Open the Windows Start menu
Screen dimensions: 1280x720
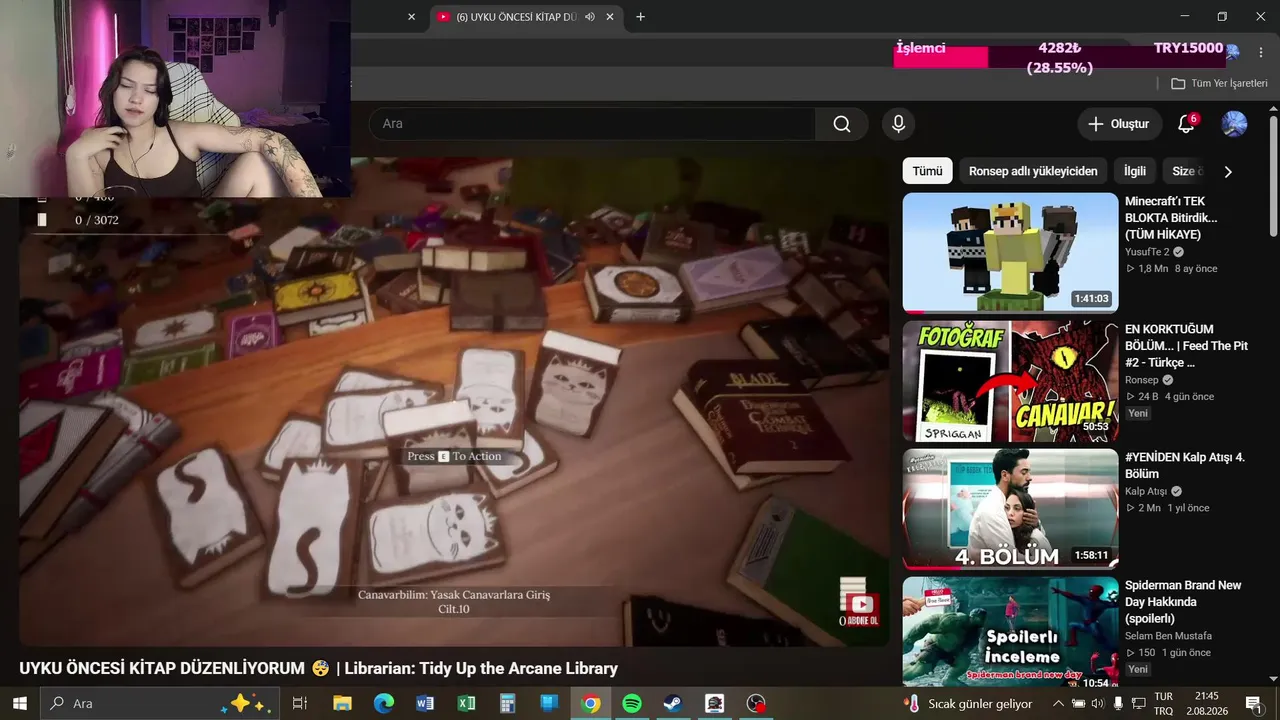tap(19, 703)
